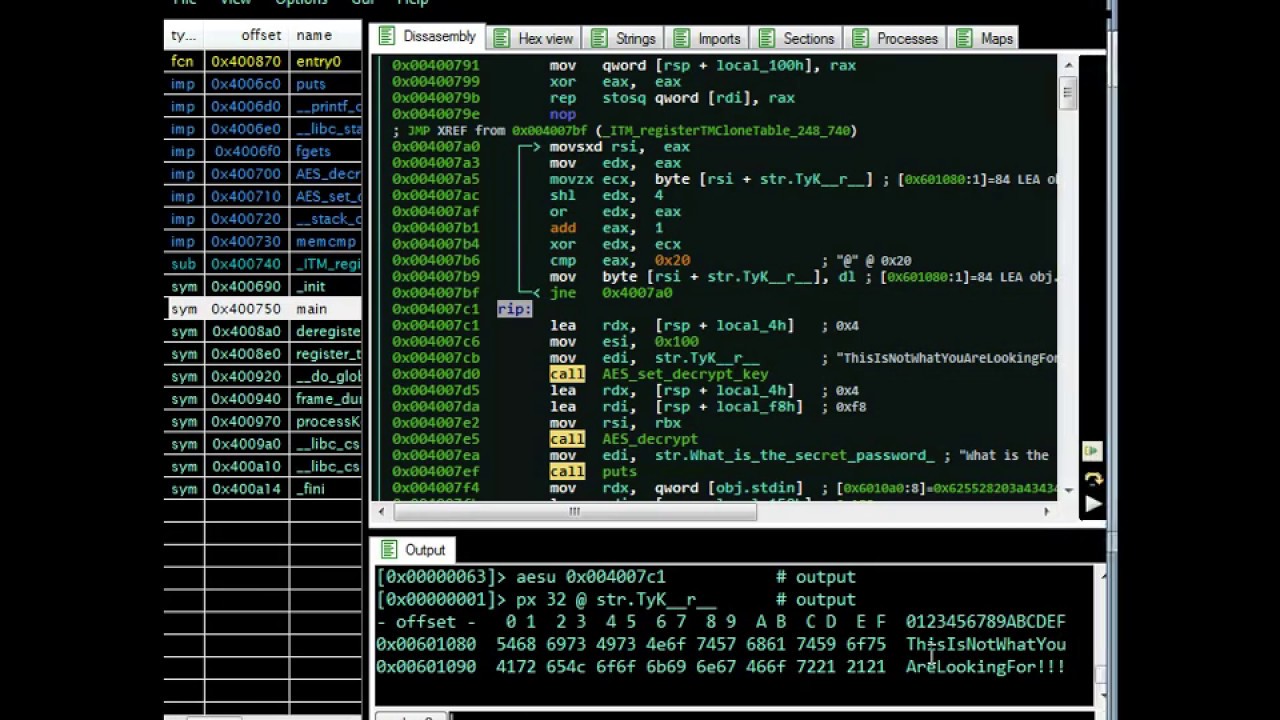Click the disassembly horizontal scrollbar right arrow

(x=1047, y=512)
